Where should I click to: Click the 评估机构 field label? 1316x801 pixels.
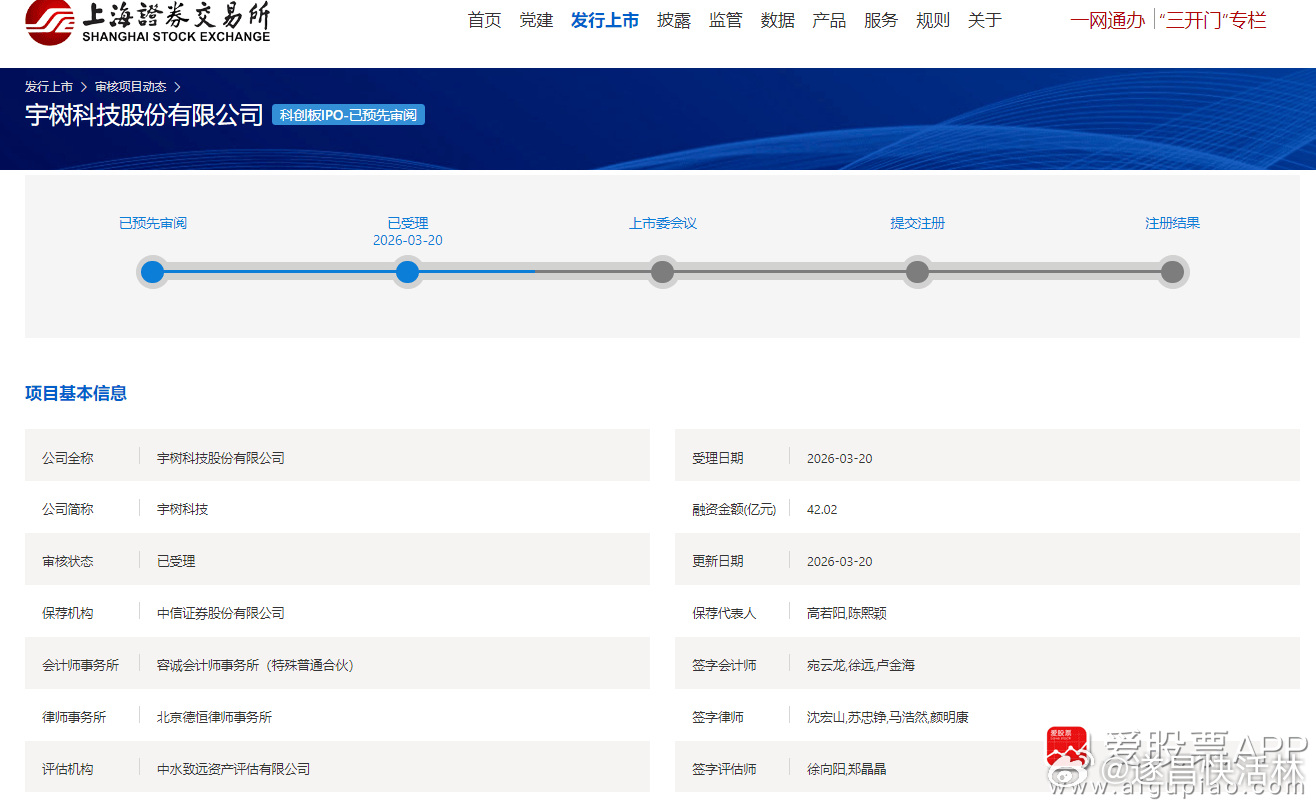click(x=68, y=769)
